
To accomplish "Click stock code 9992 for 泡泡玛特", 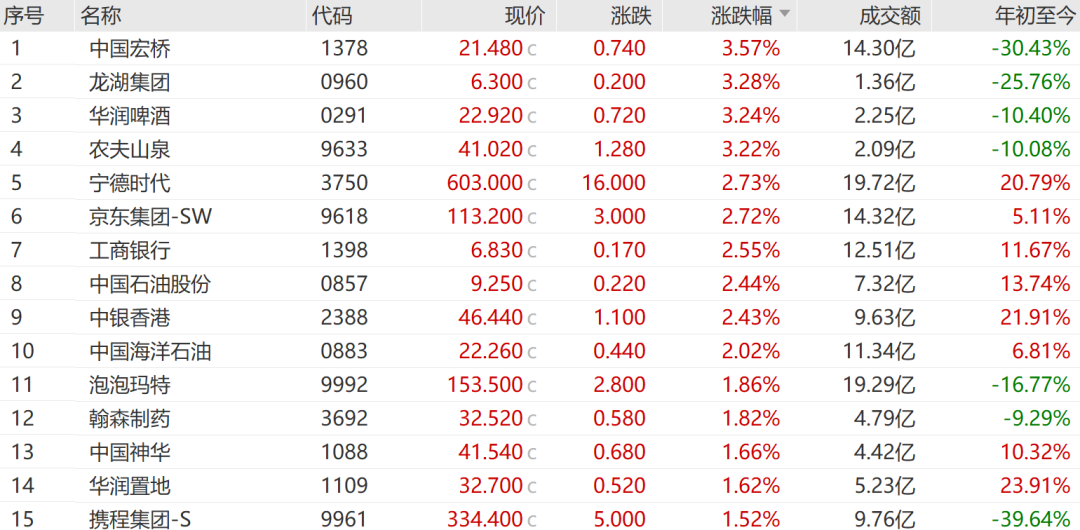I will point(344,385).
